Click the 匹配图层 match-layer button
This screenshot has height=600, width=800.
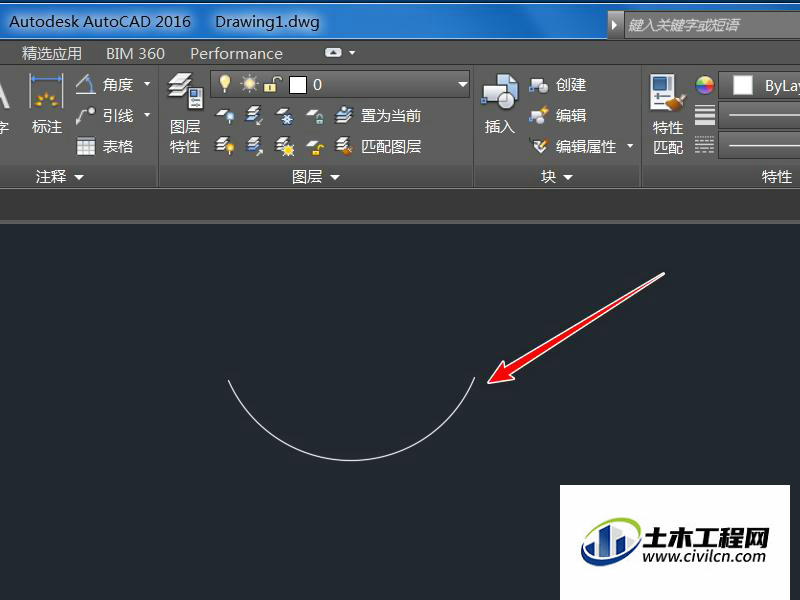pos(378,147)
